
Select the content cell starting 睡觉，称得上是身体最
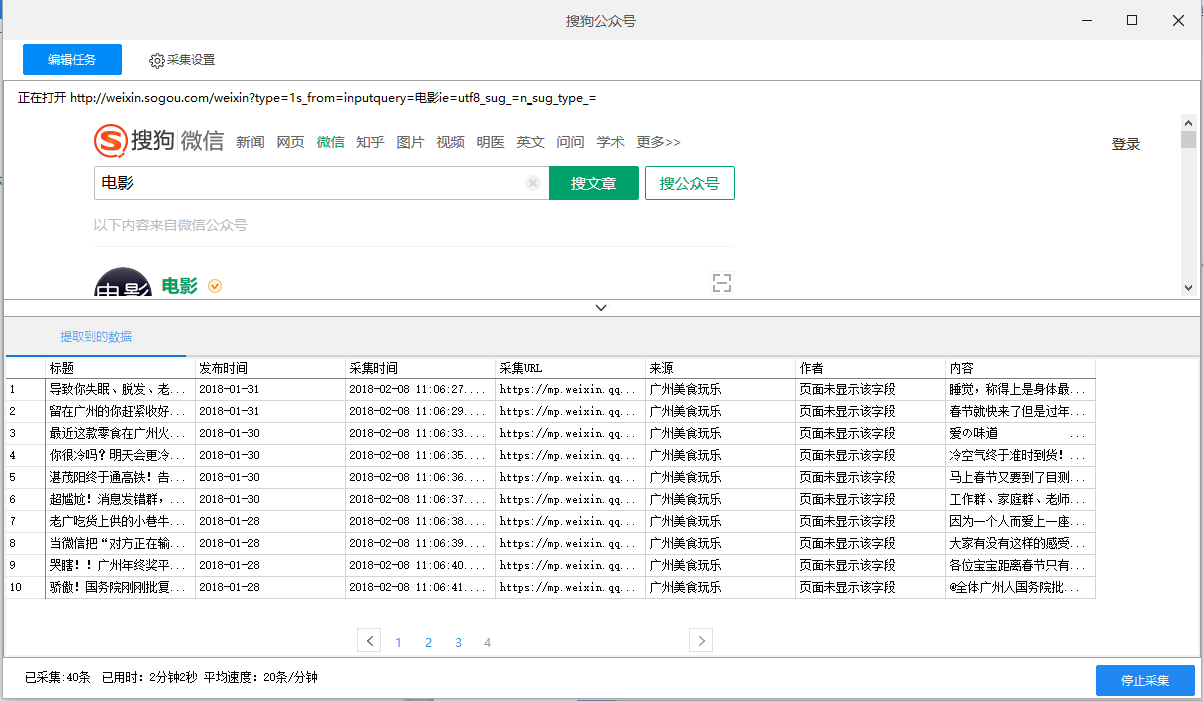tap(1020, 389)
